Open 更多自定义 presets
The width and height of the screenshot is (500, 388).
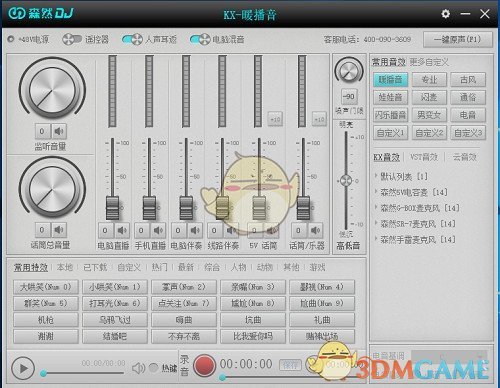[429, 62]
